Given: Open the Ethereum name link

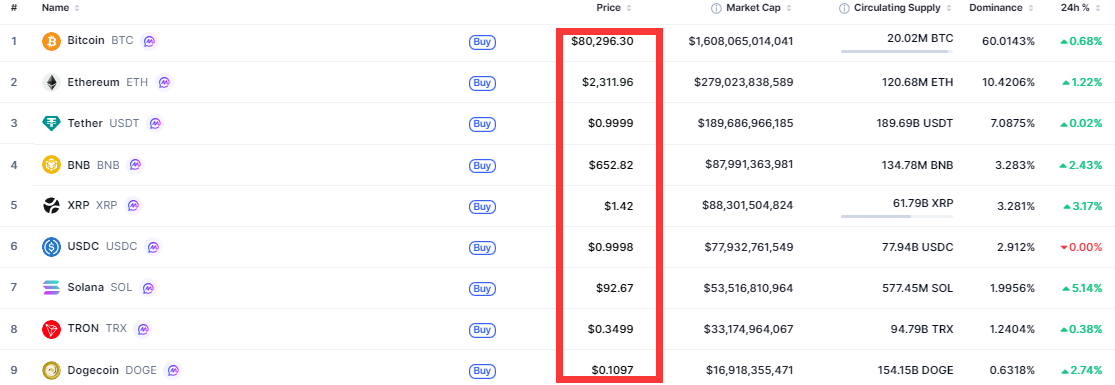Looking at the screenshot, I should coord(93,82).
